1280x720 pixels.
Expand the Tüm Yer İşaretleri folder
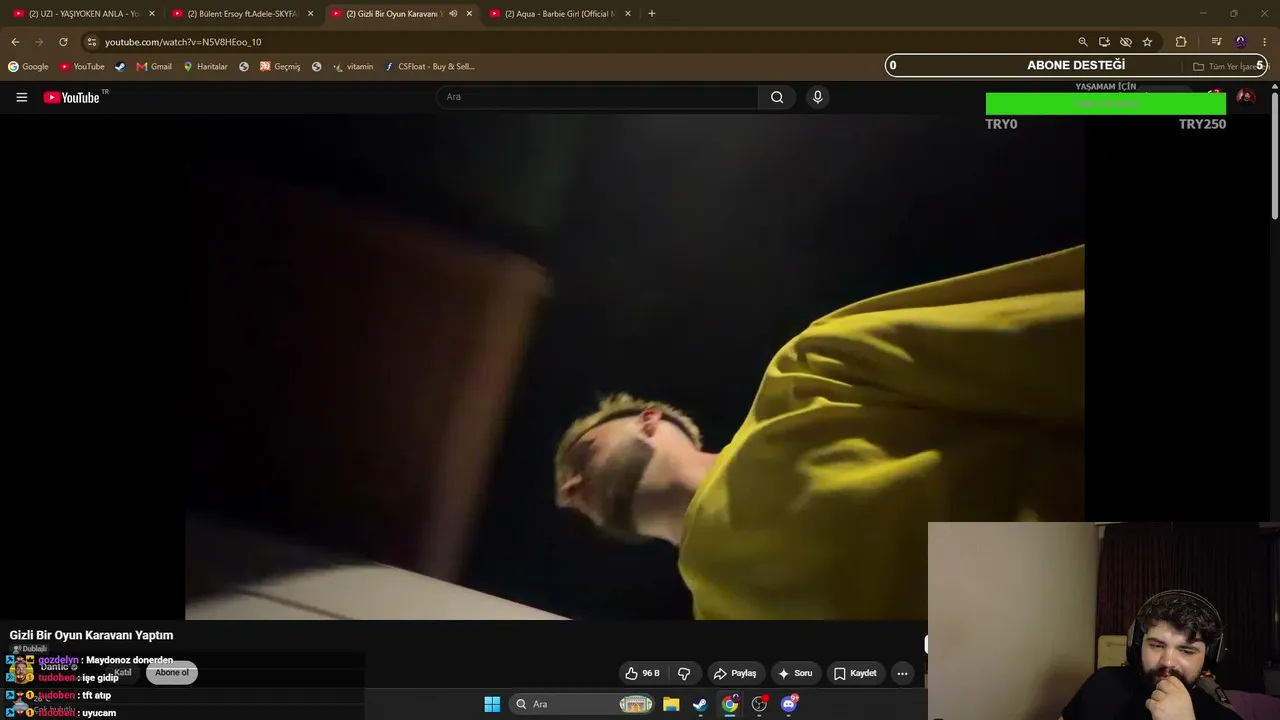click(1229, 67)
